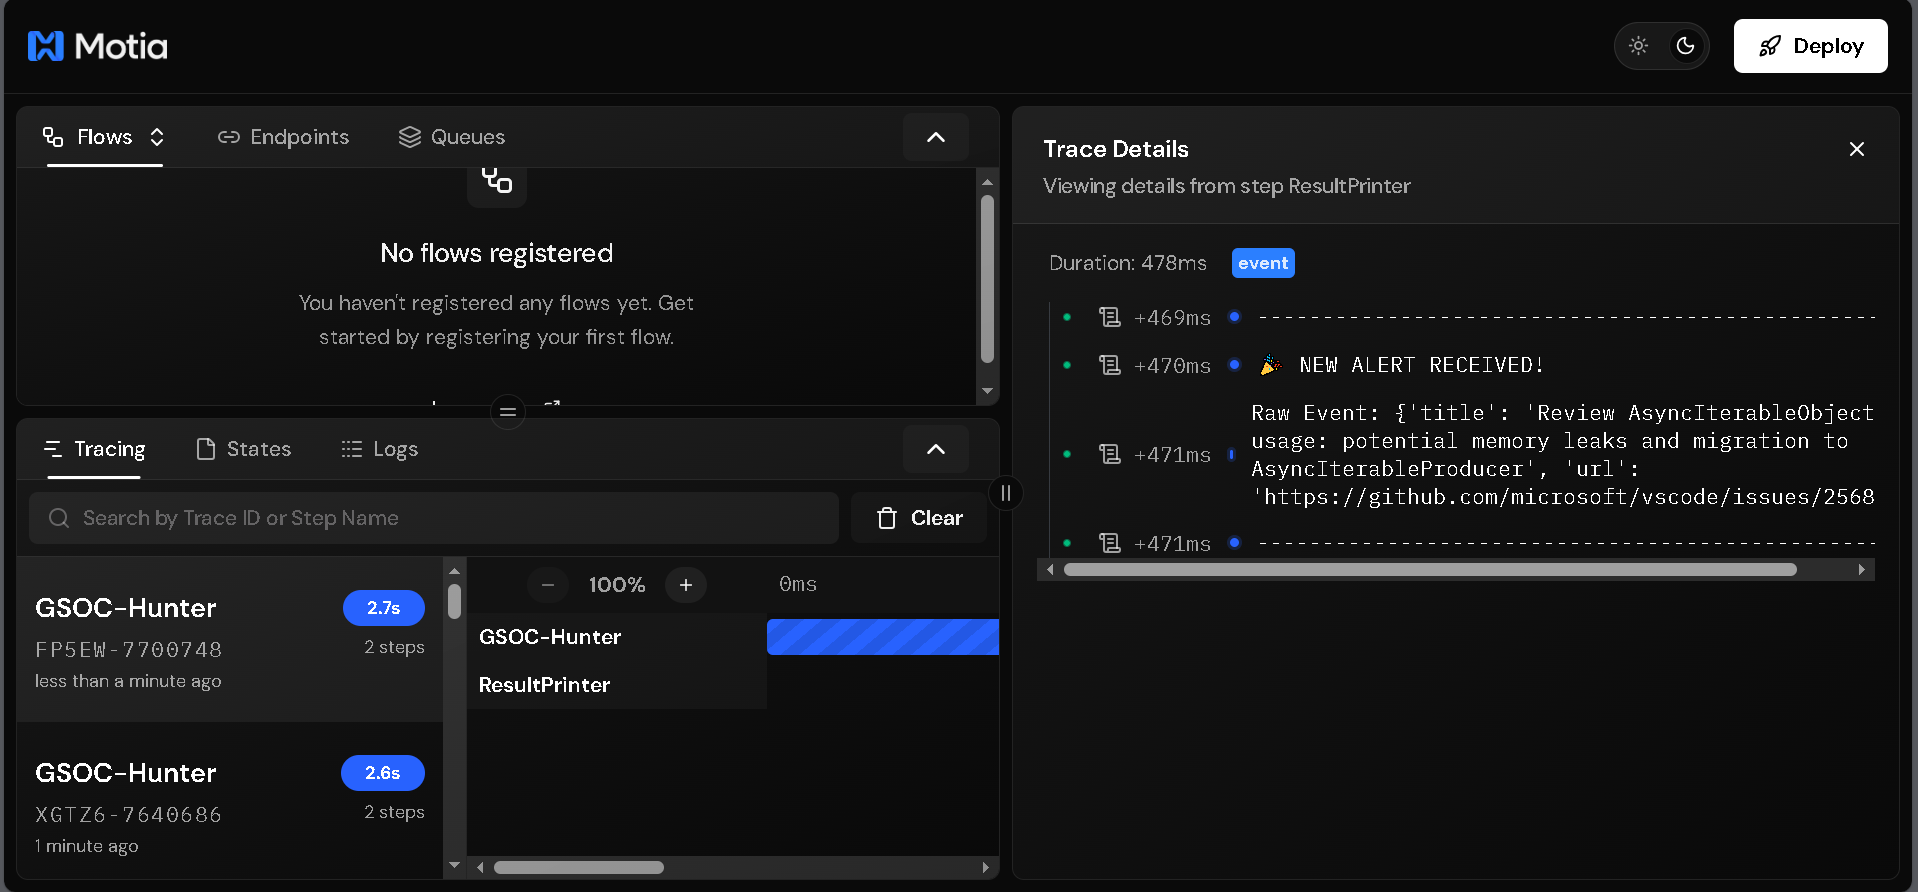Screen dimensions: 1918x892
Task: Switch to the States tab
Action: [x=244, y=449]
